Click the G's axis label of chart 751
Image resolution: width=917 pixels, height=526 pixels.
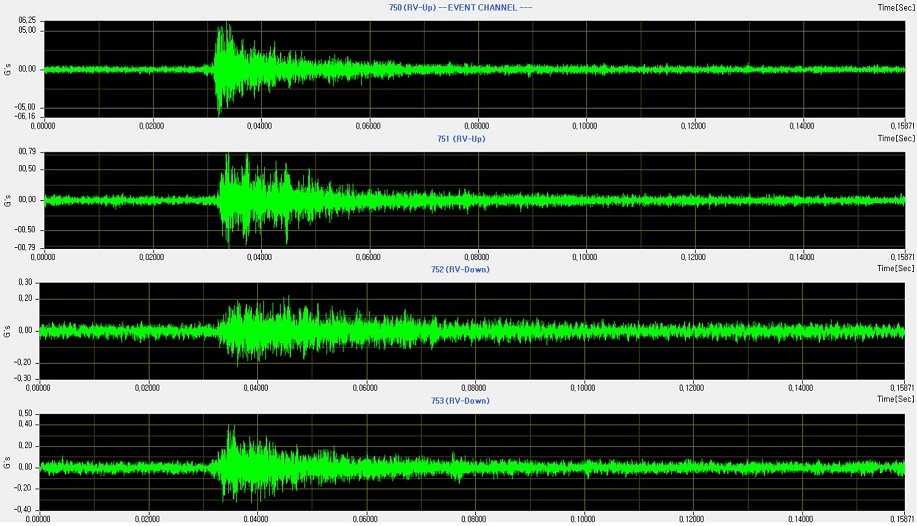pos(8,201)
